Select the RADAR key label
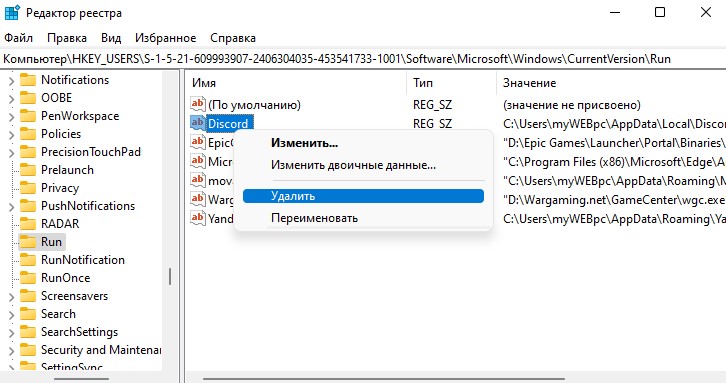 coord(60,224)
